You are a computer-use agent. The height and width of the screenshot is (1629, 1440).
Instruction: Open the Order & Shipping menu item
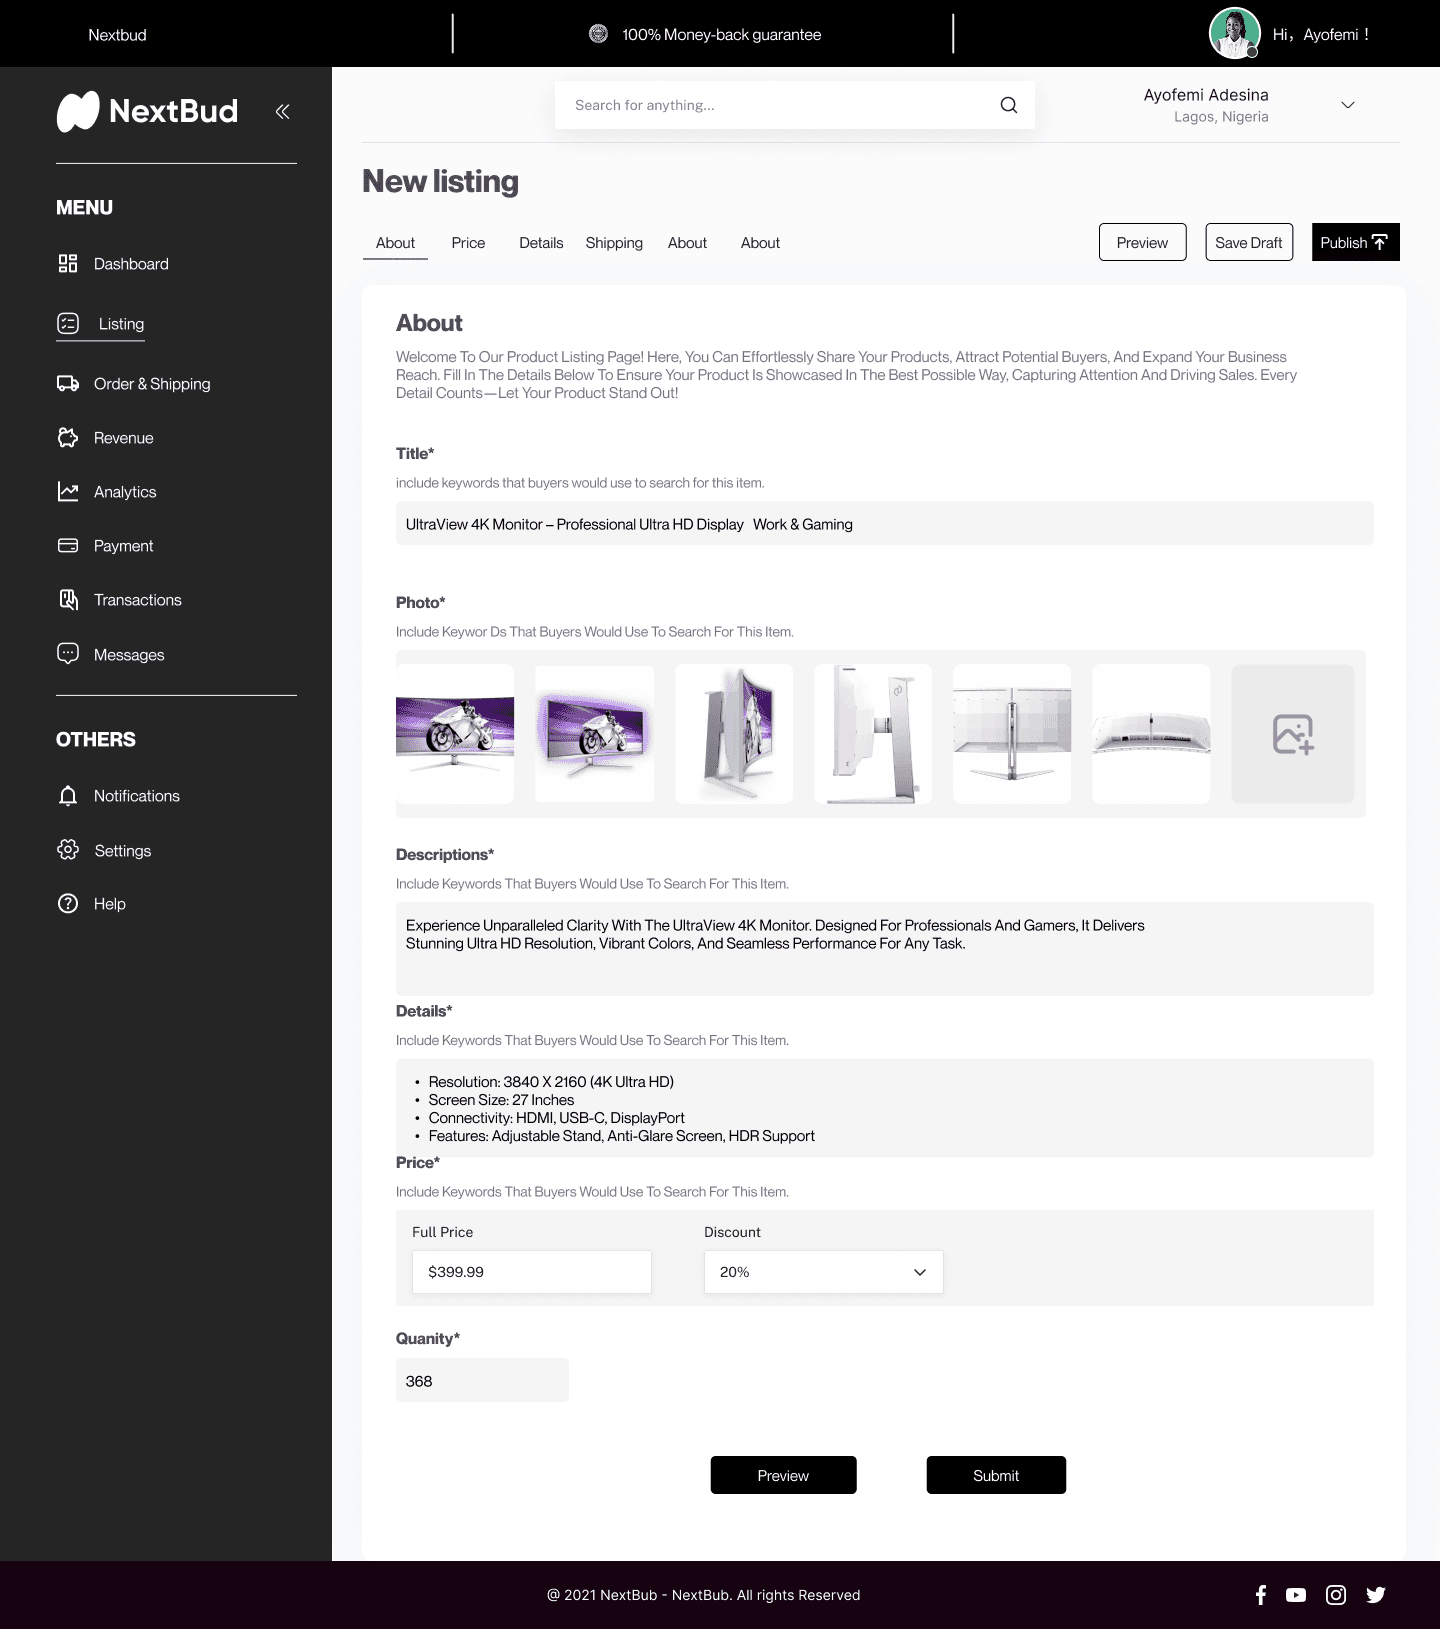click(x=152, y=384)
